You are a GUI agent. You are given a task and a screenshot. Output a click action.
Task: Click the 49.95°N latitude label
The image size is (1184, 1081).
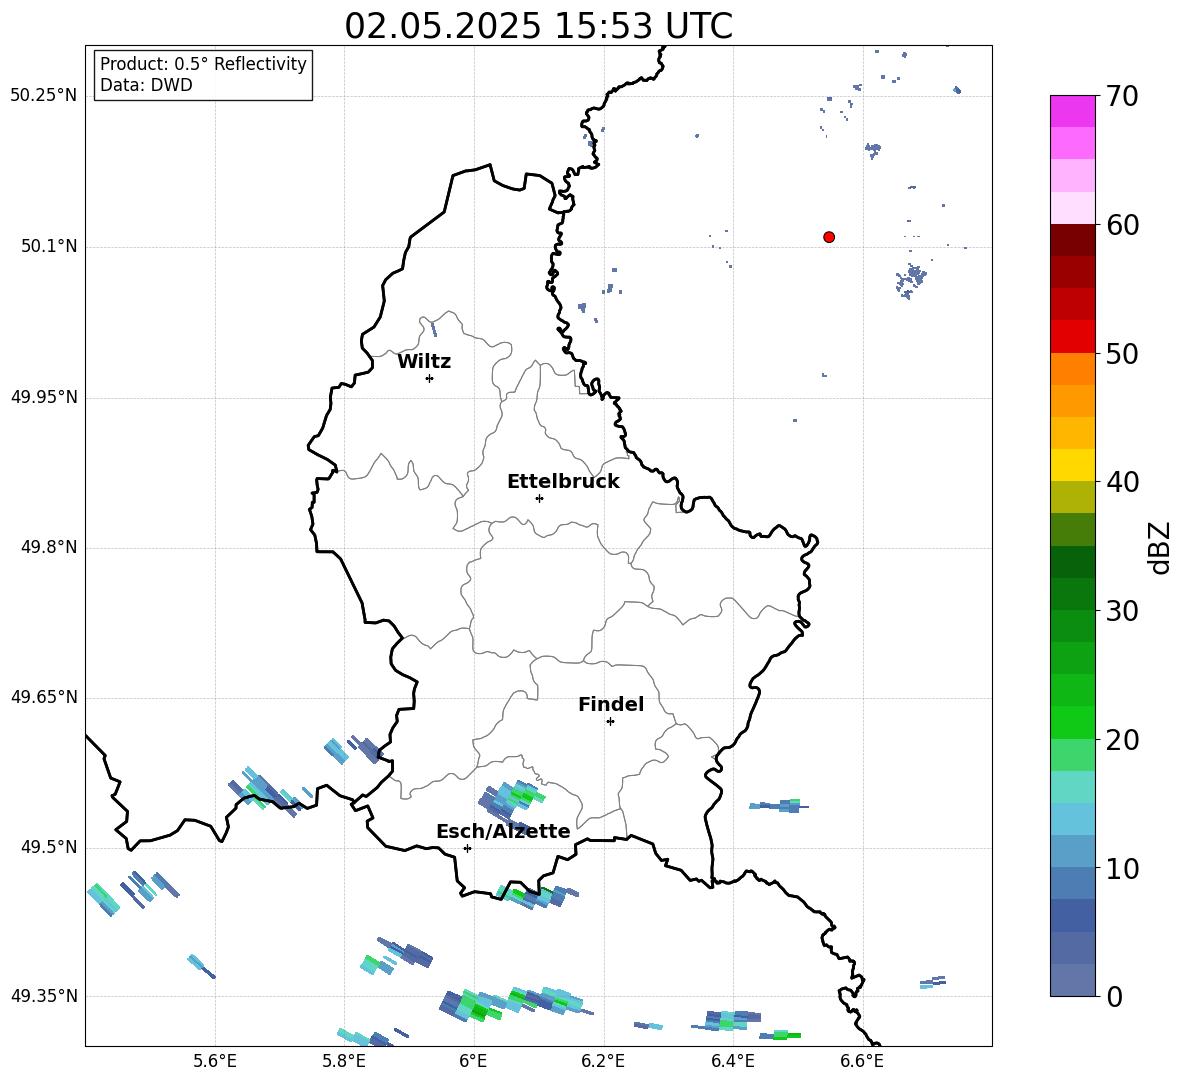44,396
